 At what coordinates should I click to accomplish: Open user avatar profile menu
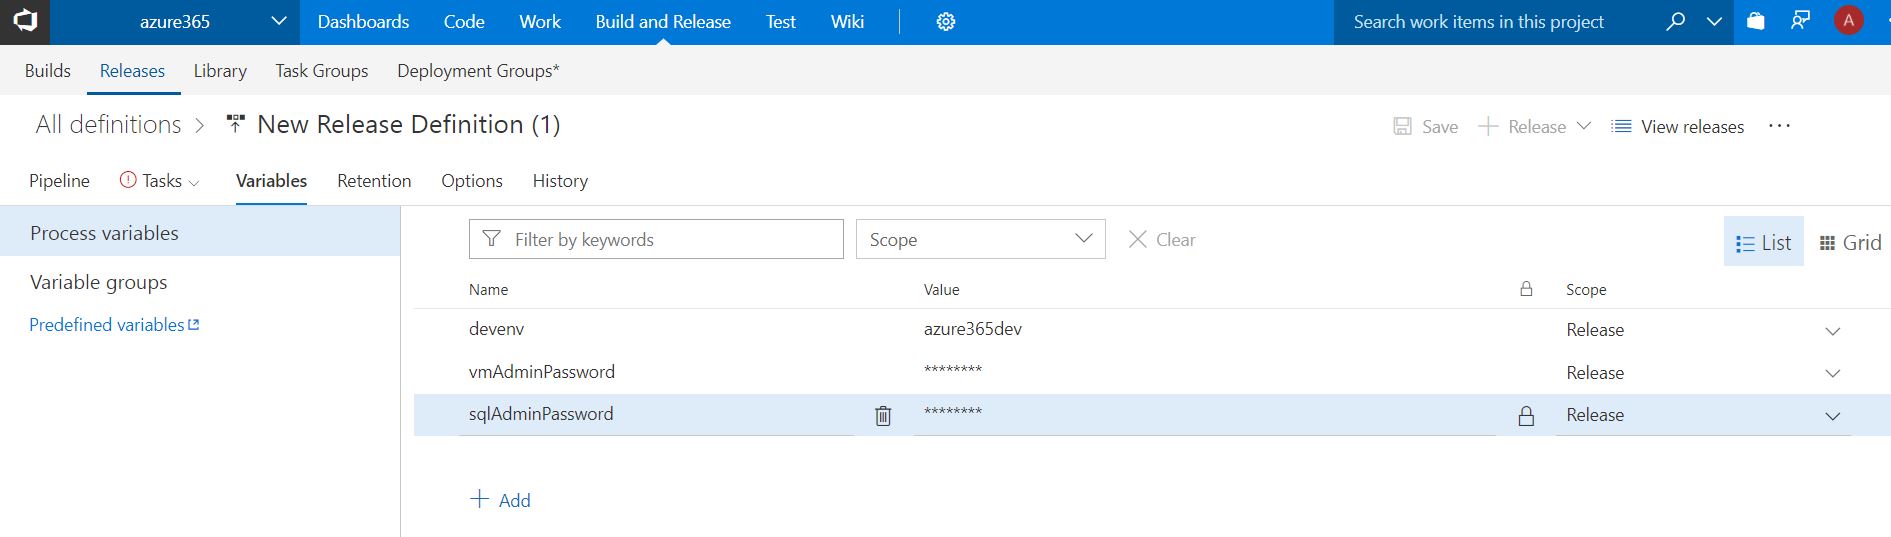click(1848, 21)
